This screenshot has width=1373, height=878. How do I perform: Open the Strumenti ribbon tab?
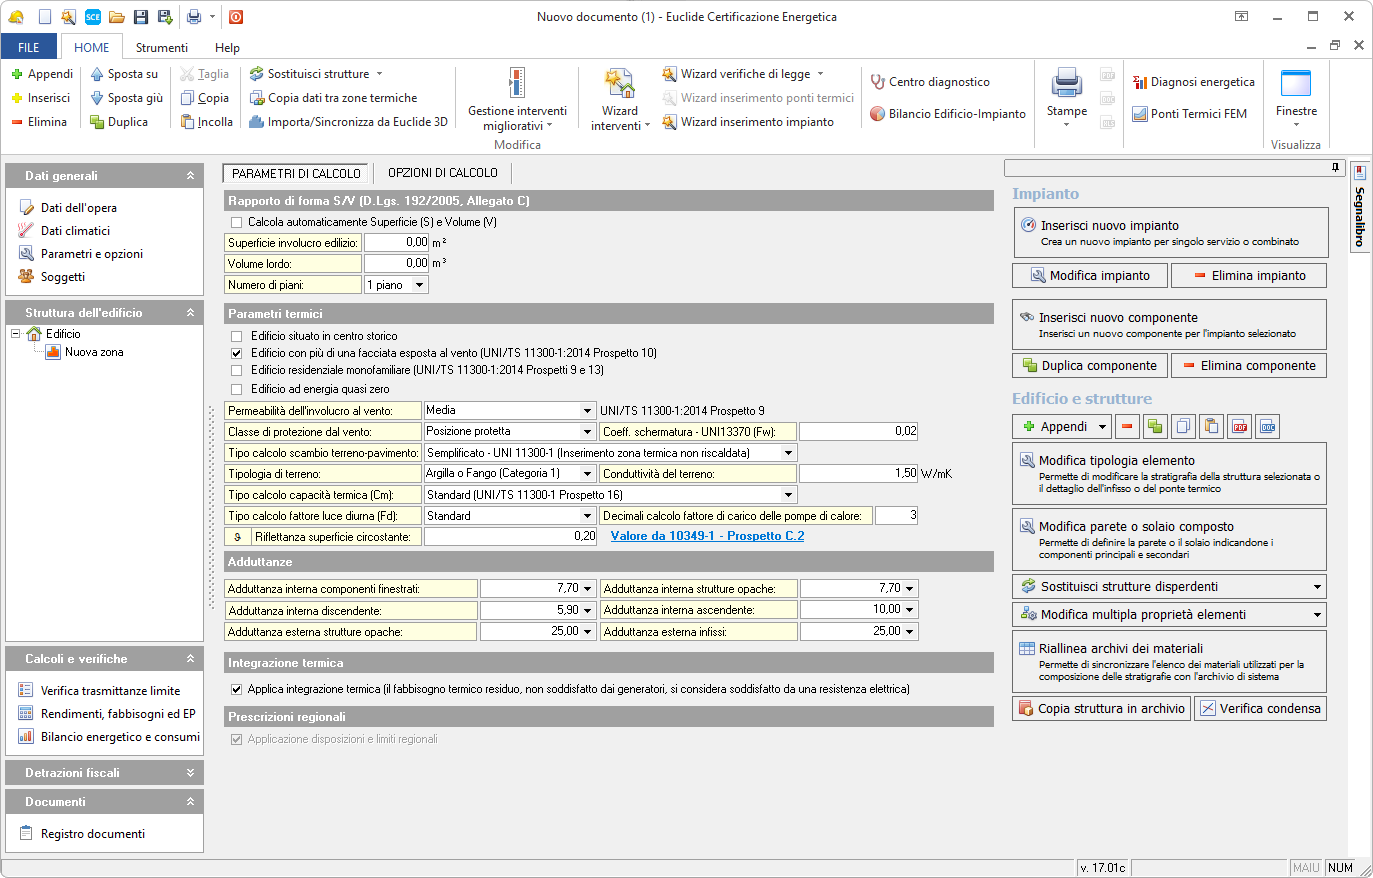coord(162,47)
